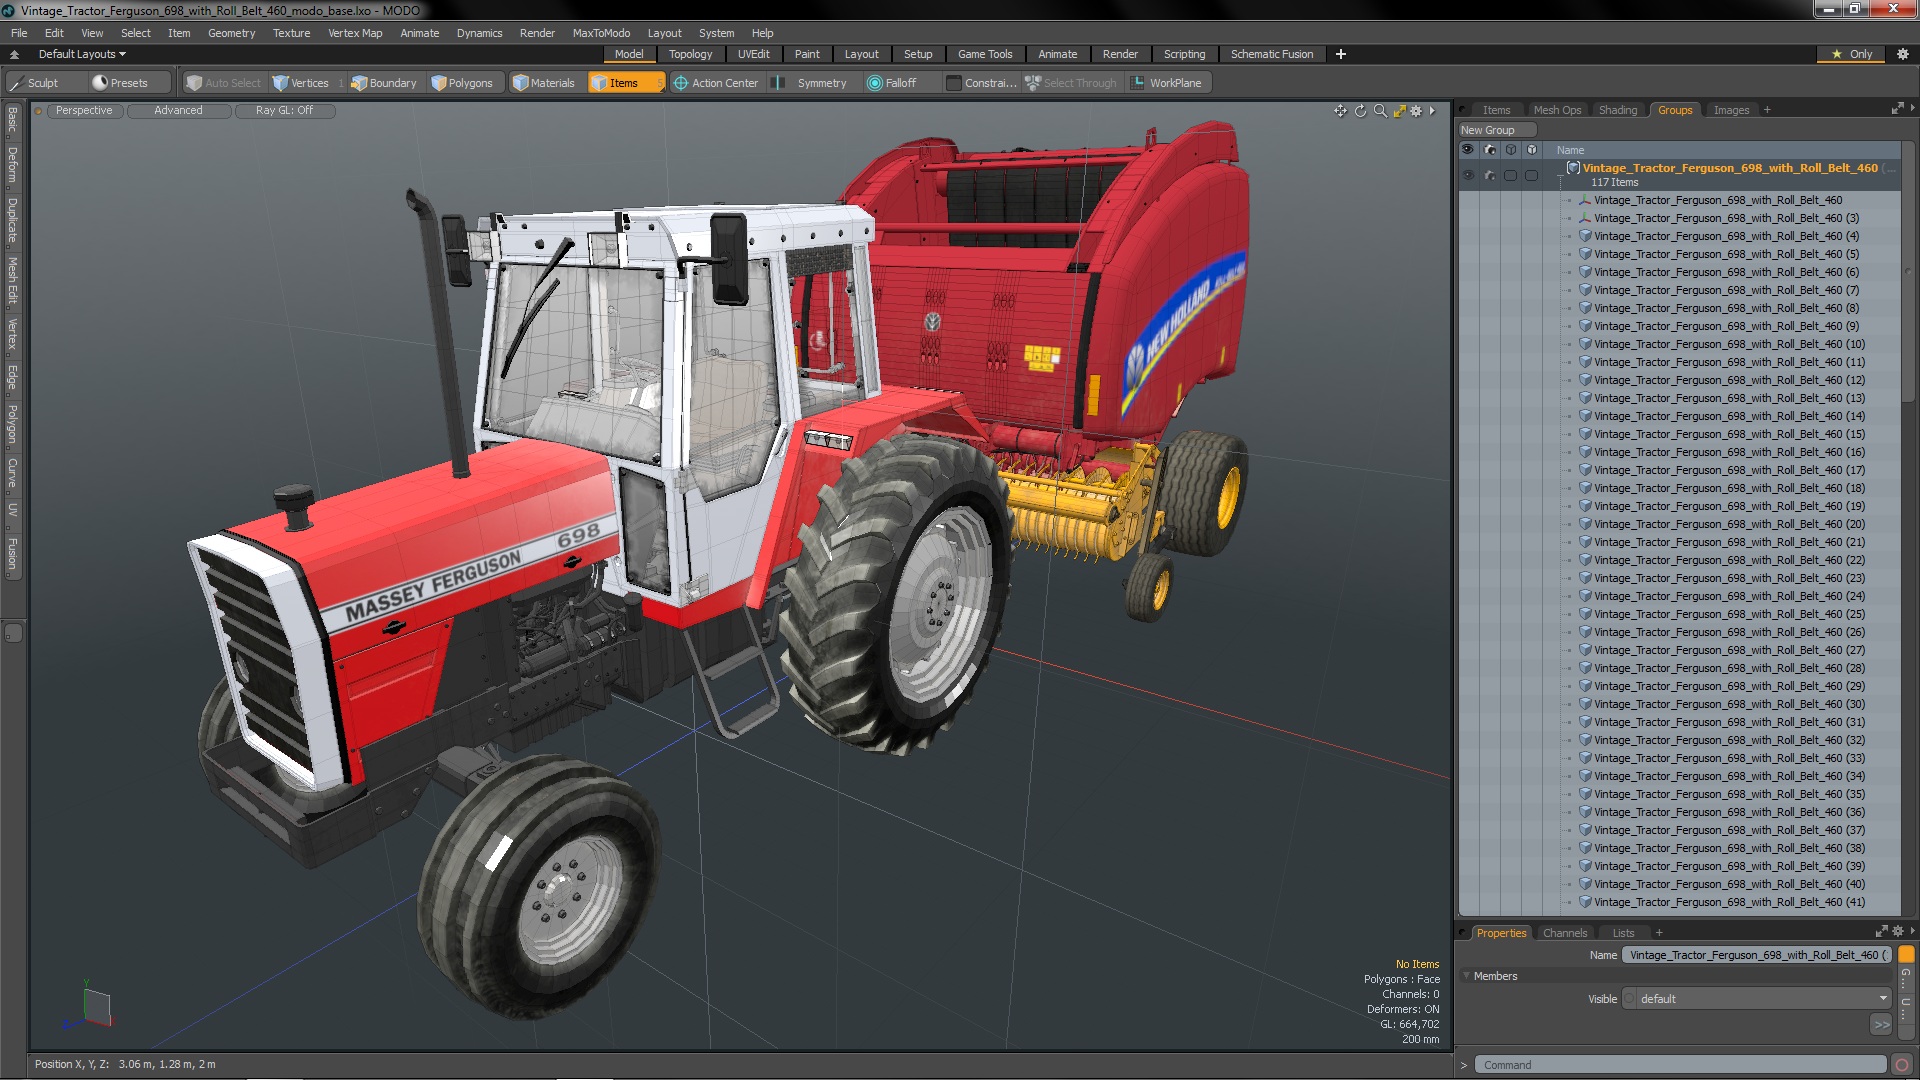Click the >> more properties button
This screenshot has width=1920, height=1080.
tap(1881, 1024)
